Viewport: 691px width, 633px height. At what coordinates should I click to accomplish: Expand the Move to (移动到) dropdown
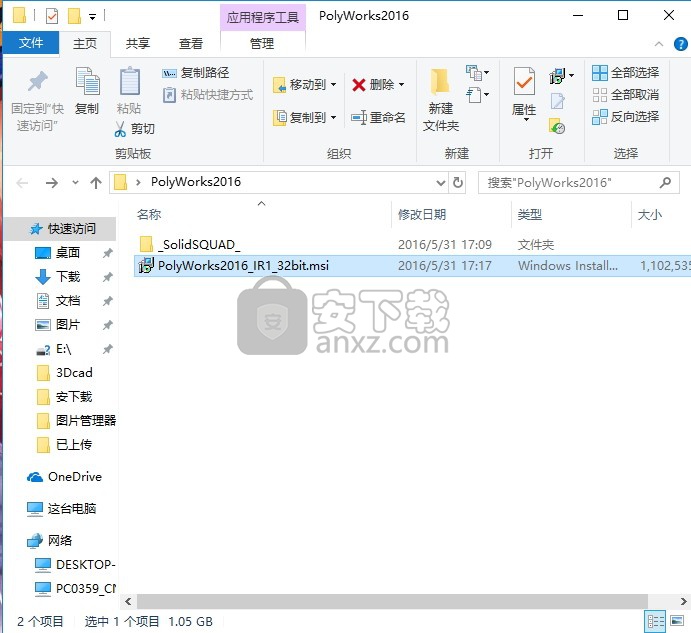point(333,85)
